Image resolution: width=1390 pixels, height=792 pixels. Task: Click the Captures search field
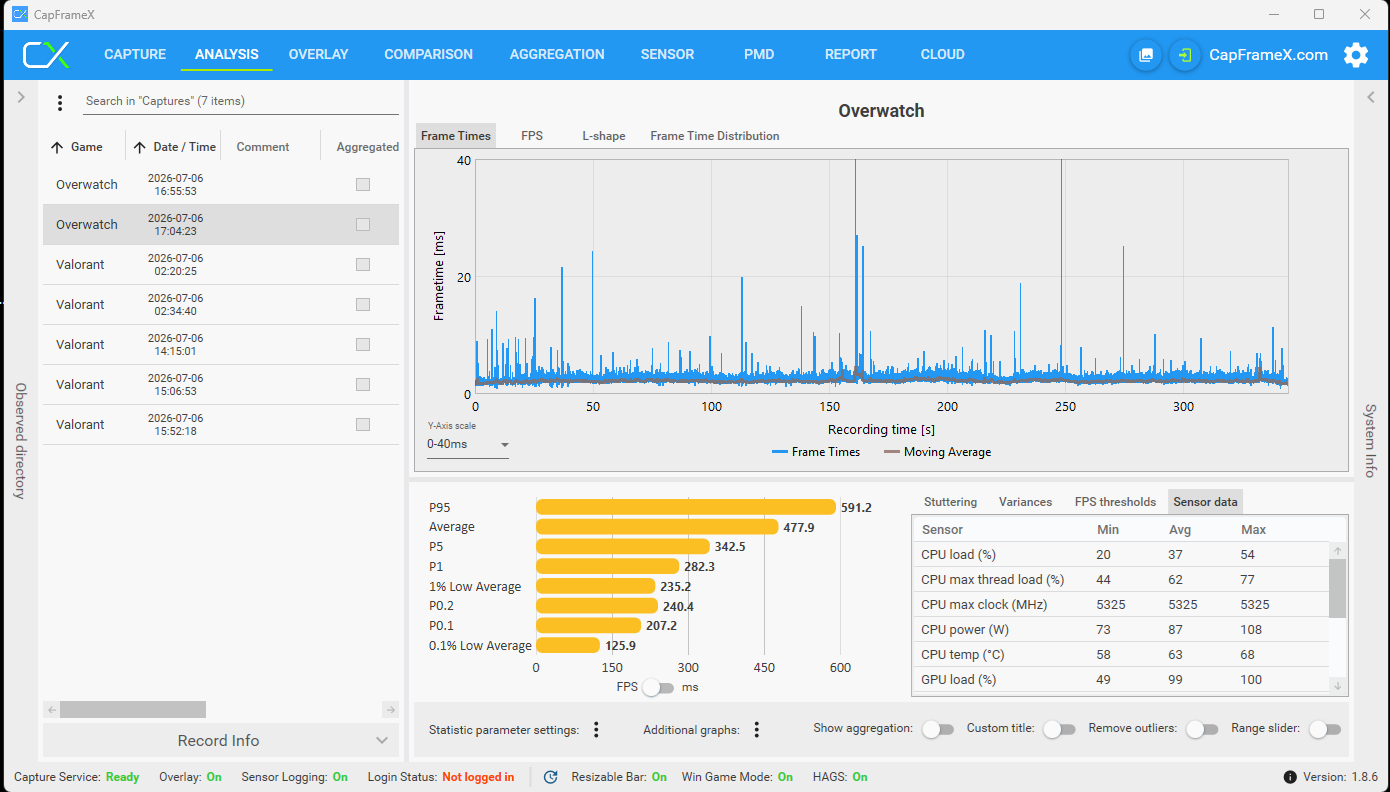[240, 101]
